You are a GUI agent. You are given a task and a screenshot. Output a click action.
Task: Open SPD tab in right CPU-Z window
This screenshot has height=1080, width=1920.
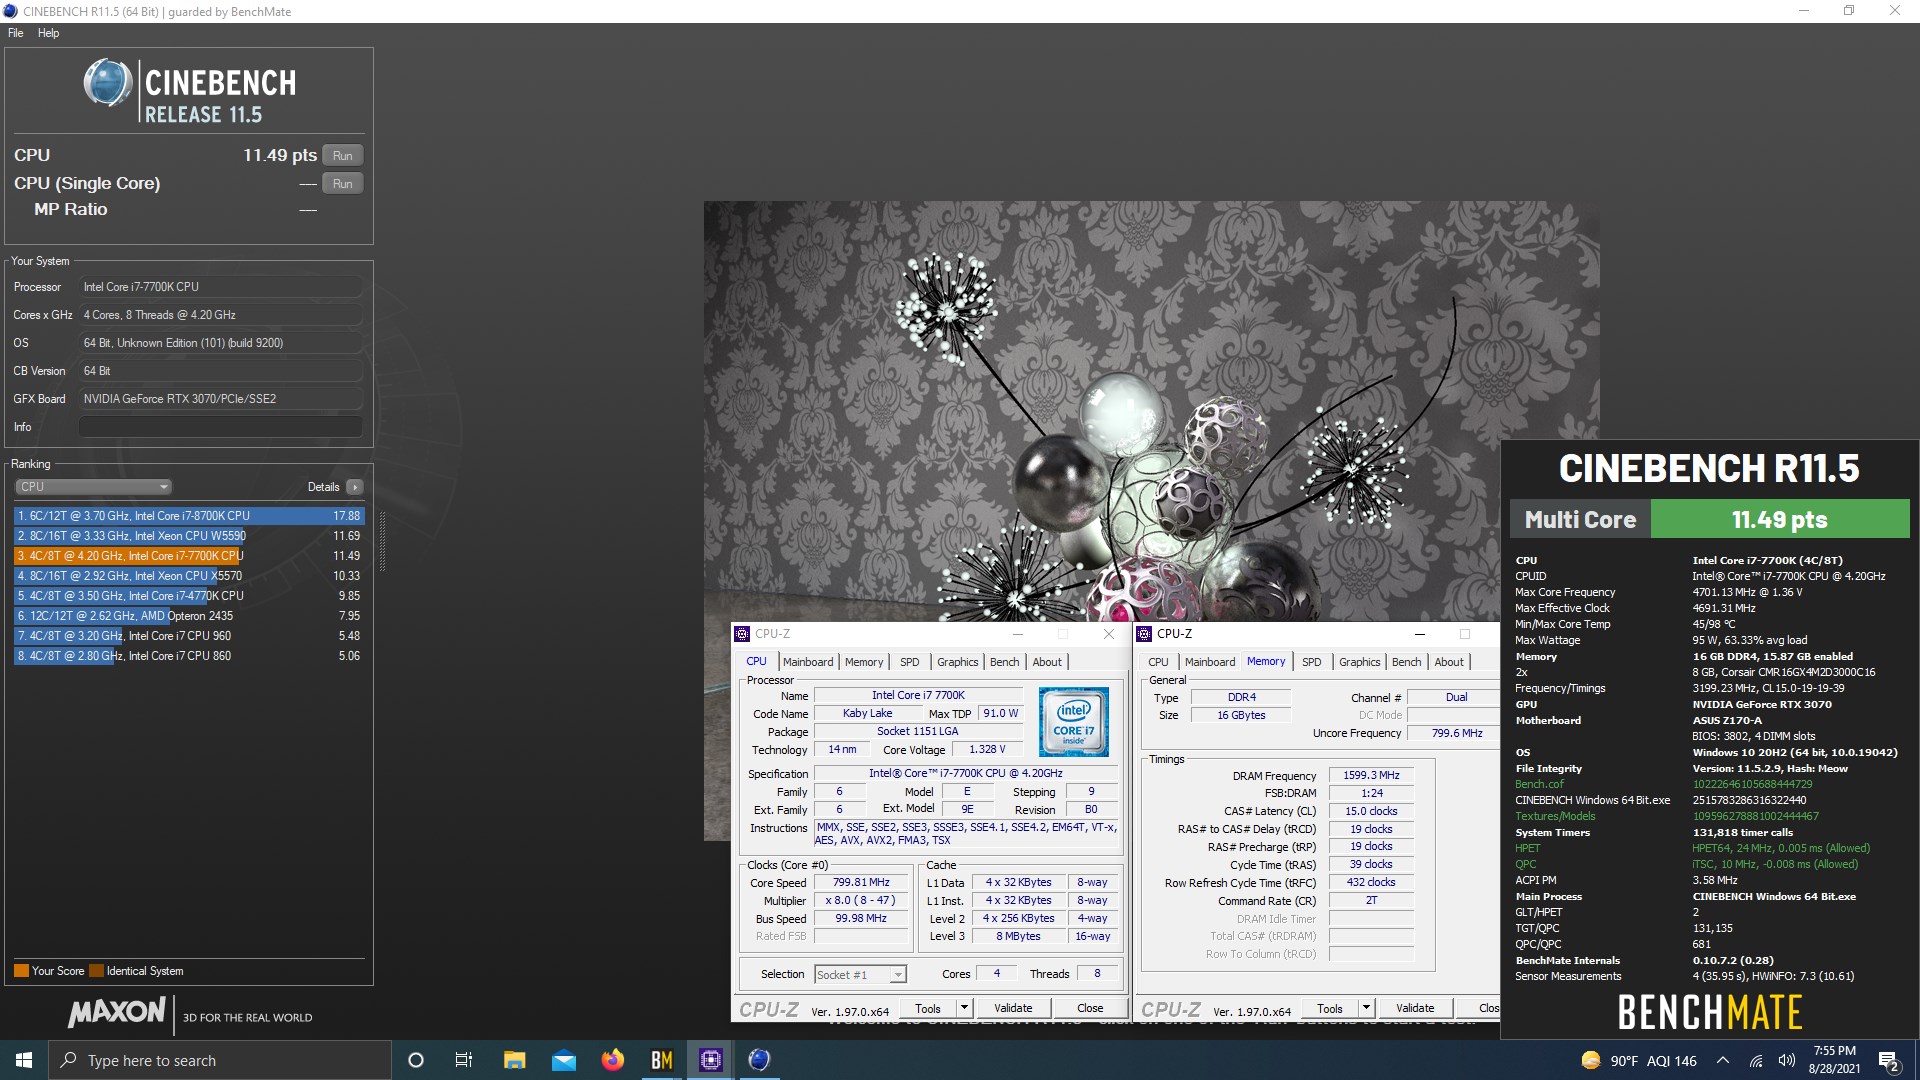click(x=1312, y=662)
